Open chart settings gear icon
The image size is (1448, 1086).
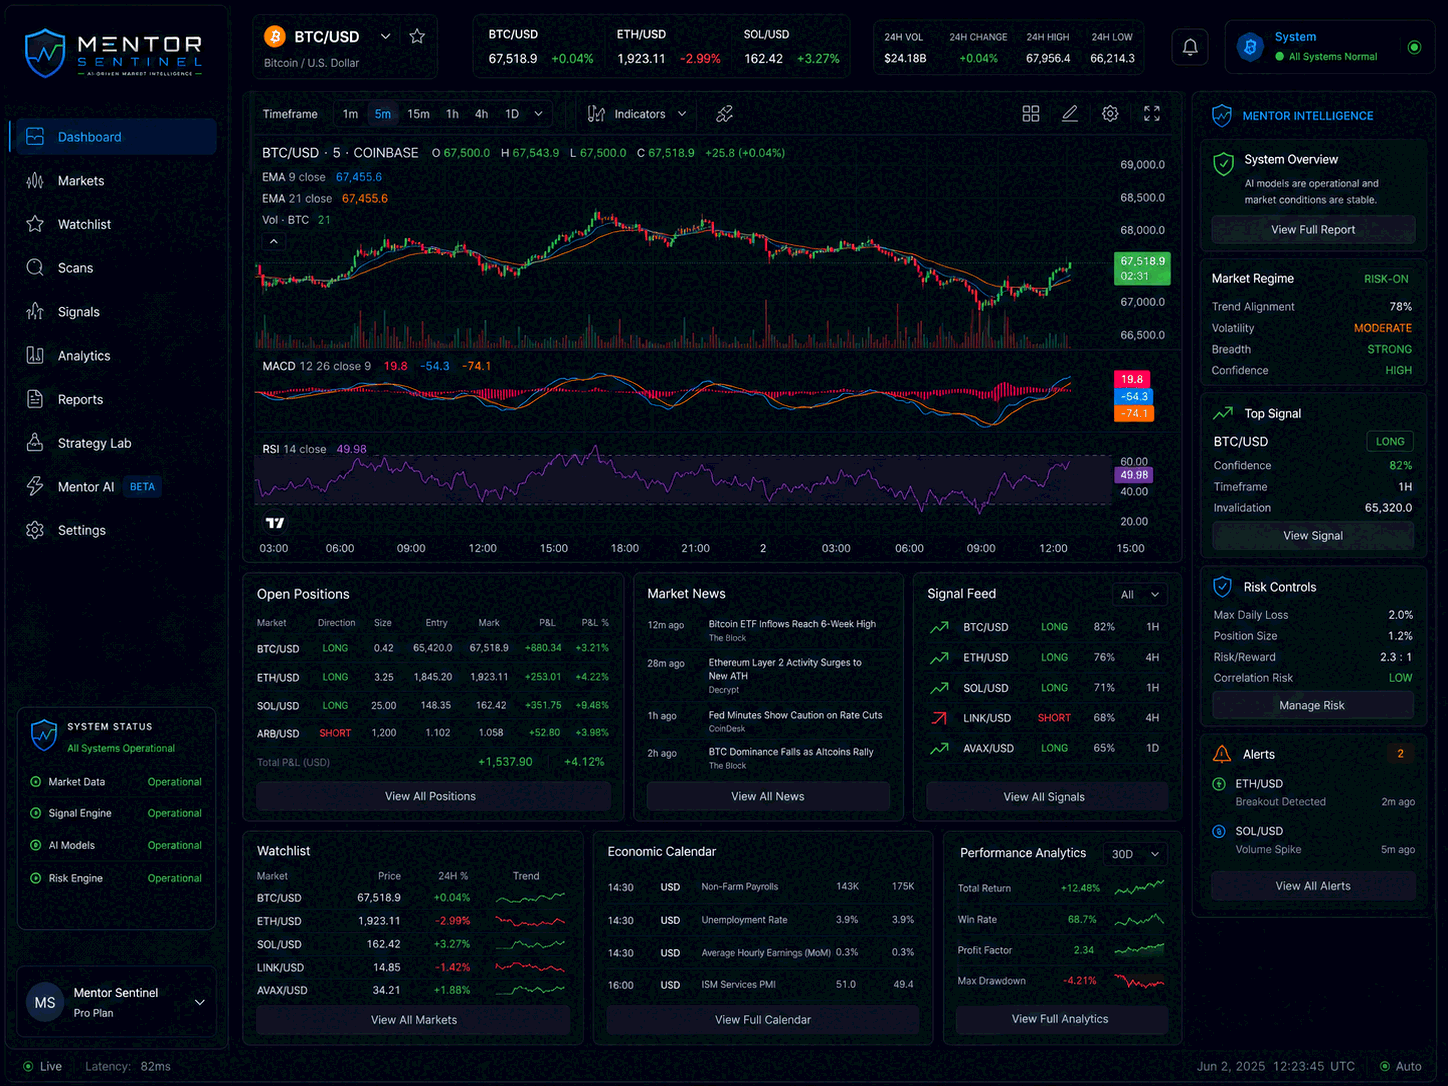tap(1110, 114)
